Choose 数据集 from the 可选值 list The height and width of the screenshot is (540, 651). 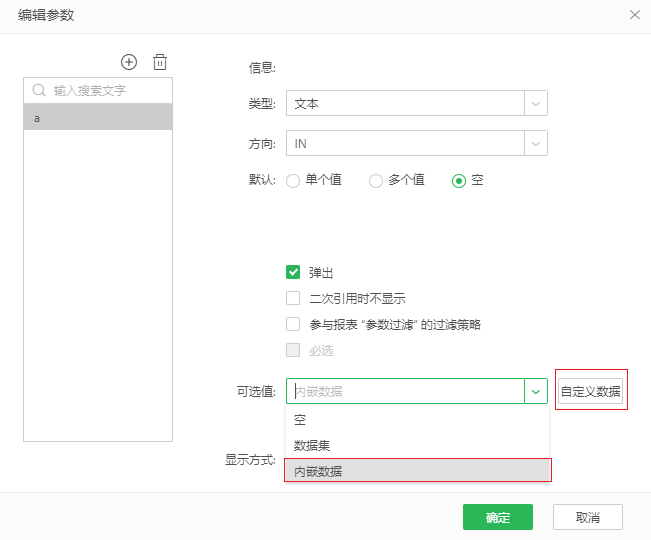pos(417,445)
